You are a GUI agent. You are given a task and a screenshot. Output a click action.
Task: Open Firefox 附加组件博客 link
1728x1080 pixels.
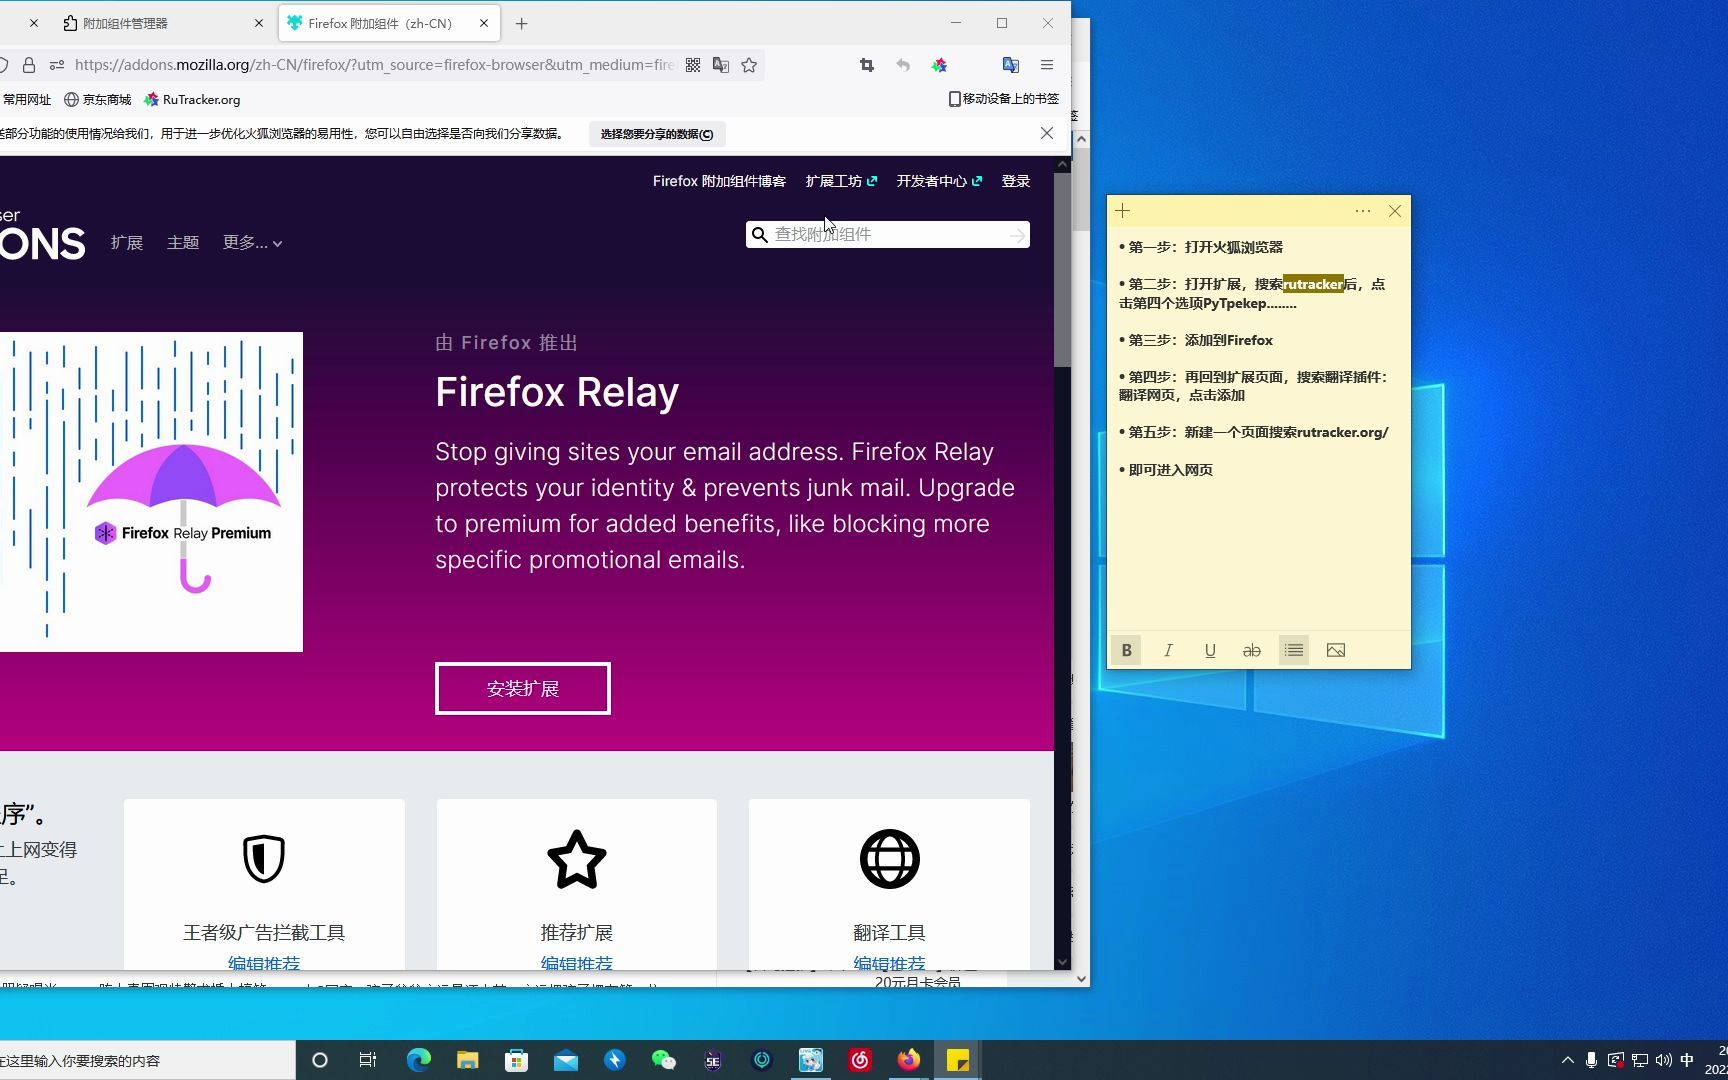719,181
